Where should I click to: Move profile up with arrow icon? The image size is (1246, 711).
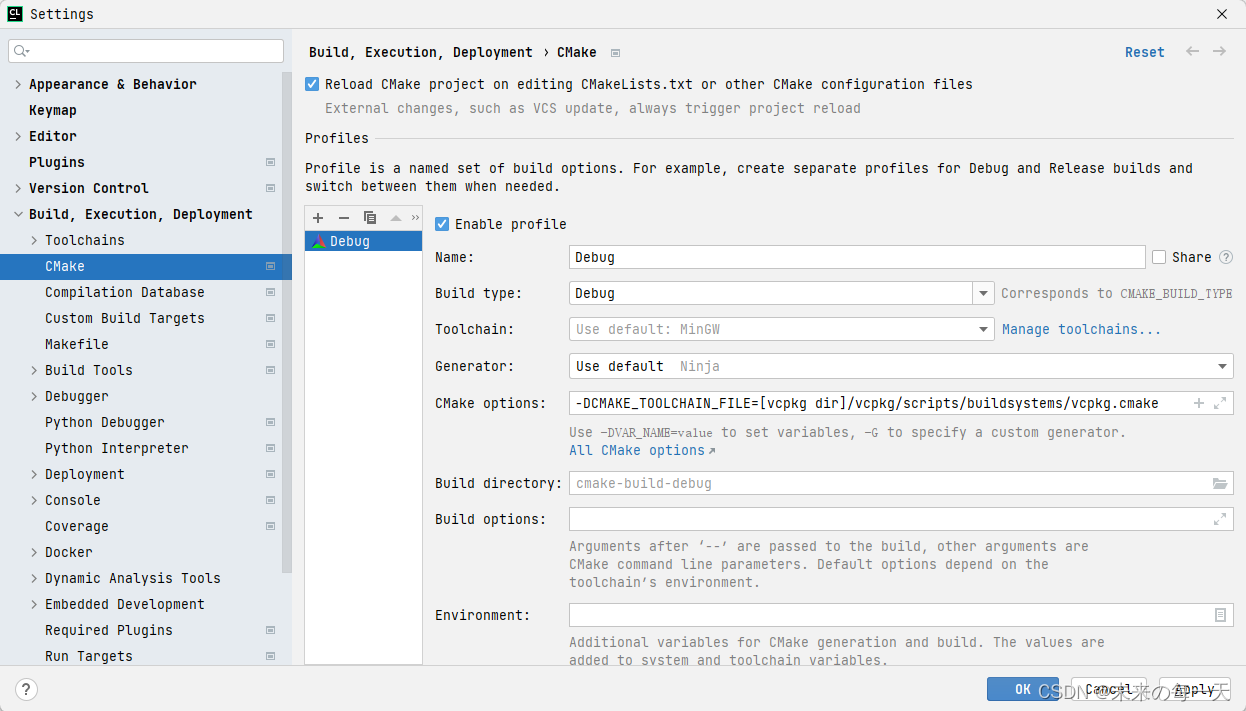[x=396, y=218]
